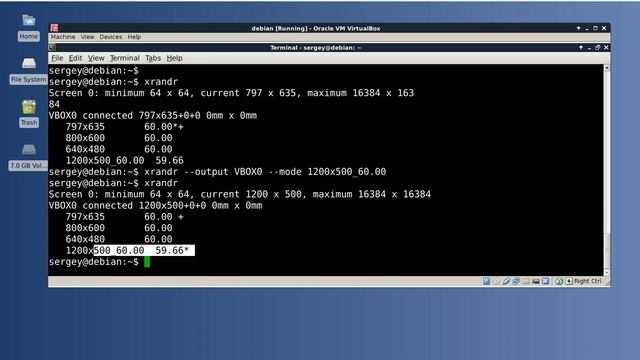The image size is (640, 360).
Task: Open VirtualBox Help menu
Action: 134,37
